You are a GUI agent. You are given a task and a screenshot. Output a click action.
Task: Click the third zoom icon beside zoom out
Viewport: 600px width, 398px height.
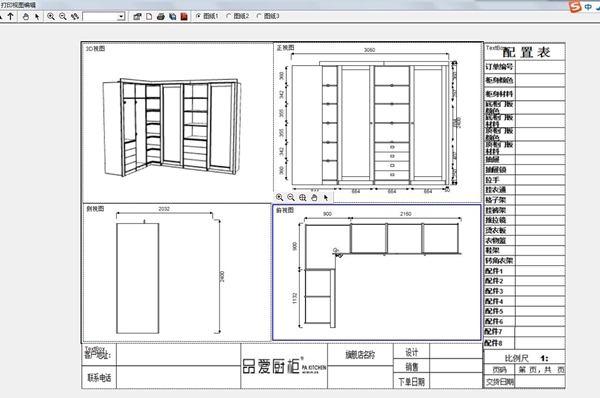coord(75,16)
